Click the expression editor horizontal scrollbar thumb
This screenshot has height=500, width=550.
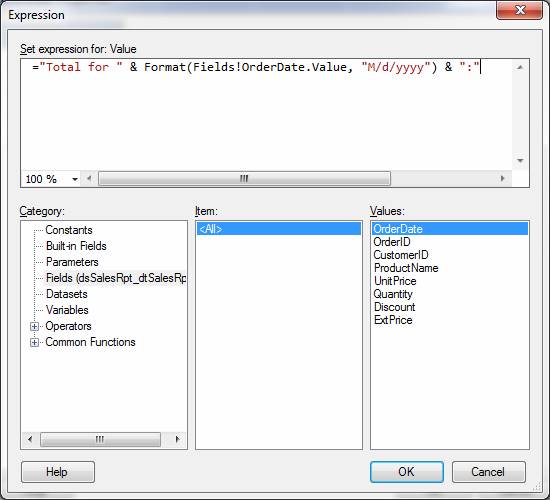pyautogui.click(x=244, y=179)
